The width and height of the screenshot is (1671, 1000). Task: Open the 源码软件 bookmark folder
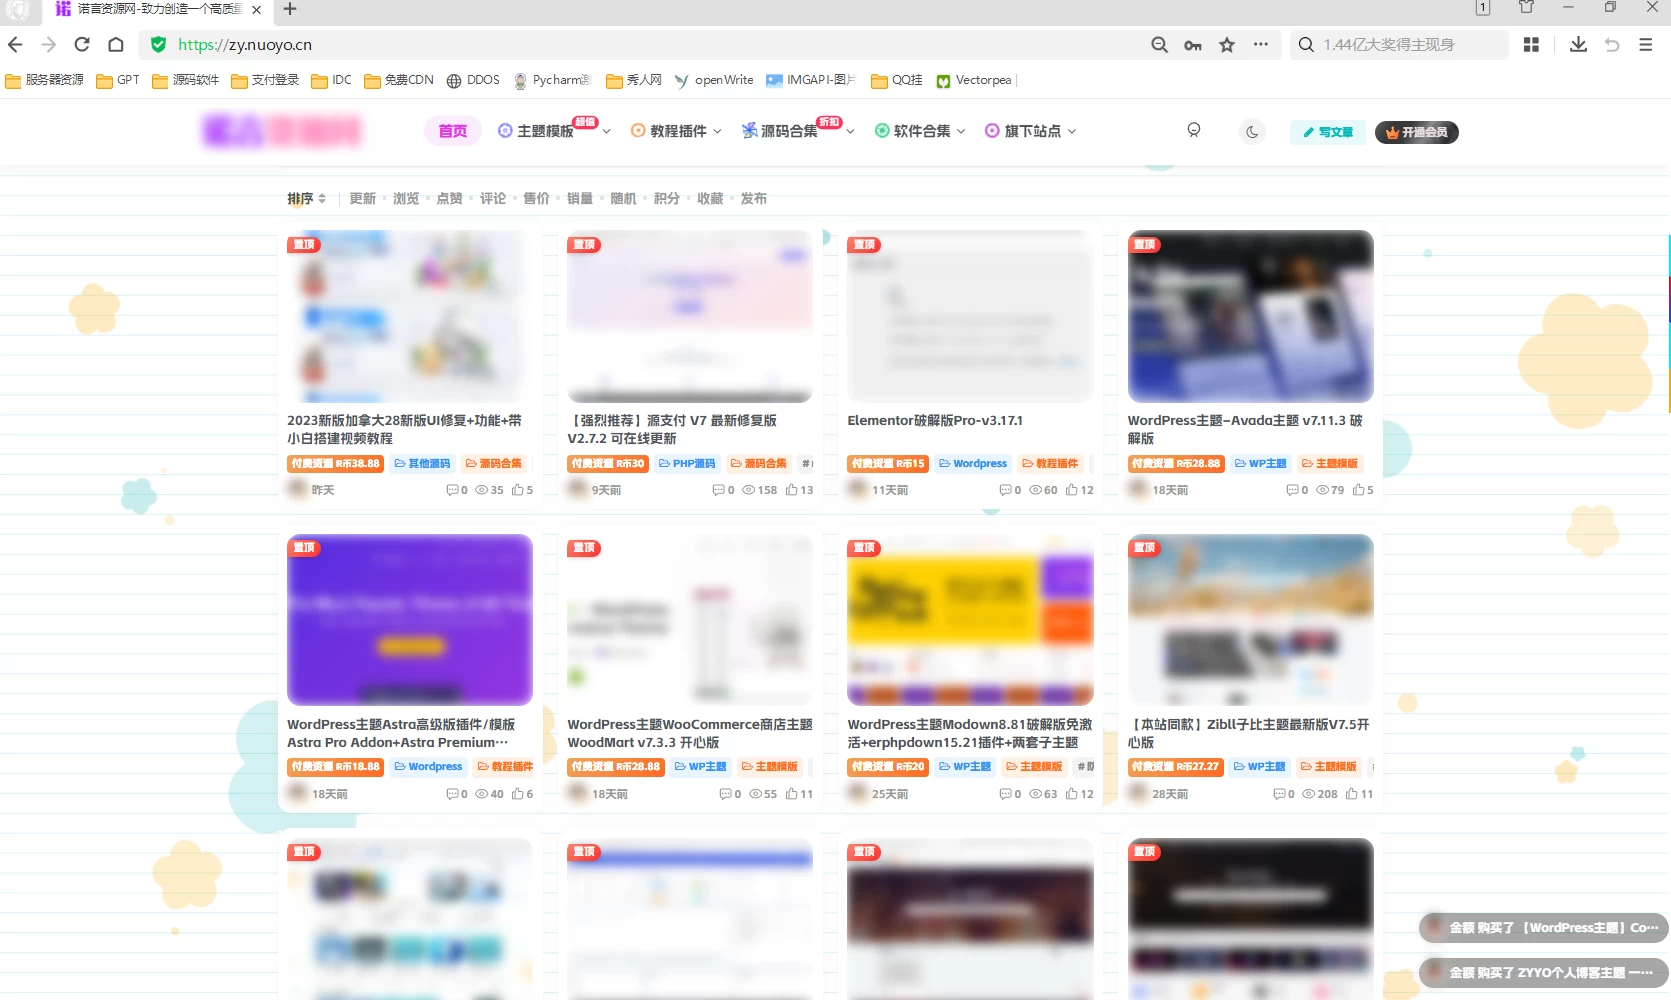pos(186,80)
